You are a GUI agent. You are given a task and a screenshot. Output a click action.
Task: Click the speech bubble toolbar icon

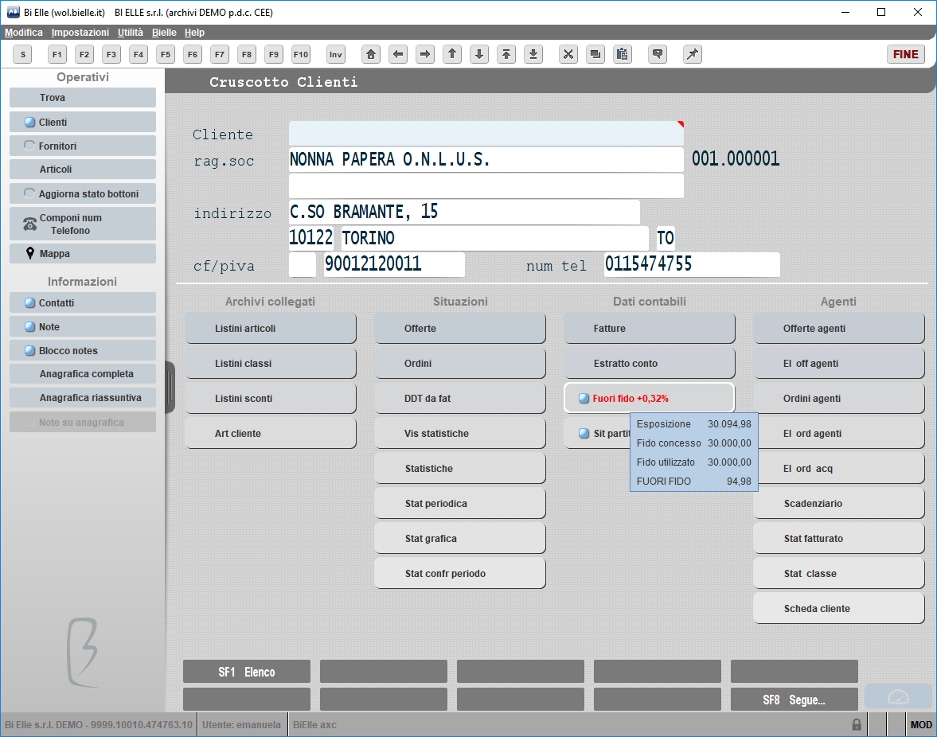[657, 54]
